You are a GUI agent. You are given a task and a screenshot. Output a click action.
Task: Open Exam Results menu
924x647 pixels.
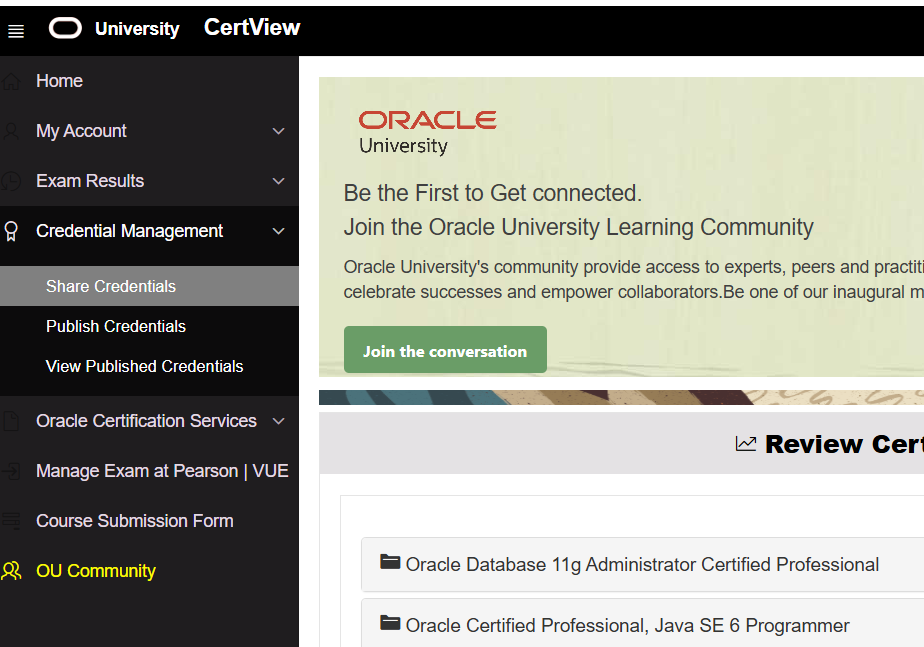(x=149, y=181)
